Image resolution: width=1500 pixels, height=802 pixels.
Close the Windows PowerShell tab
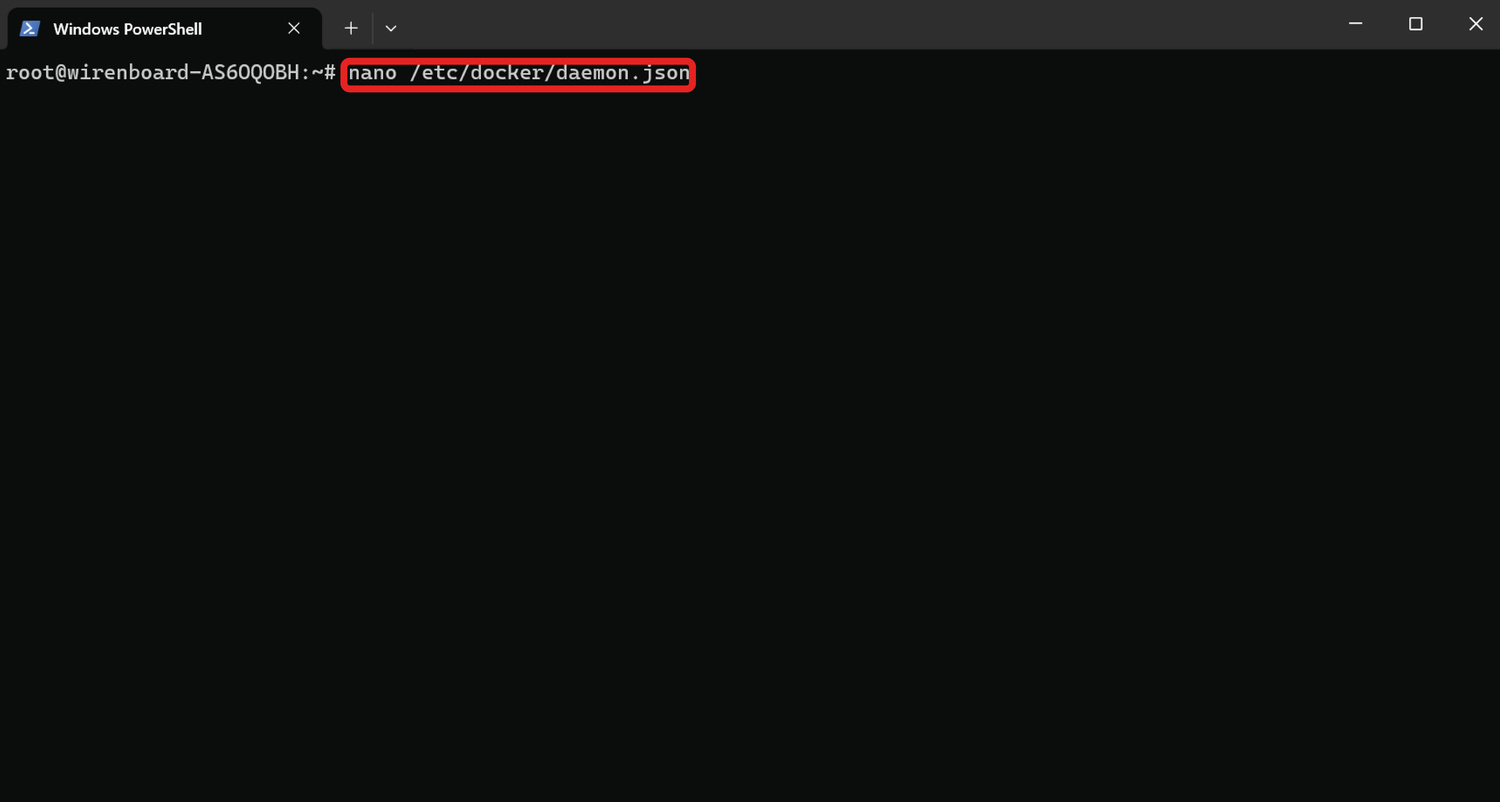point(294,29)
